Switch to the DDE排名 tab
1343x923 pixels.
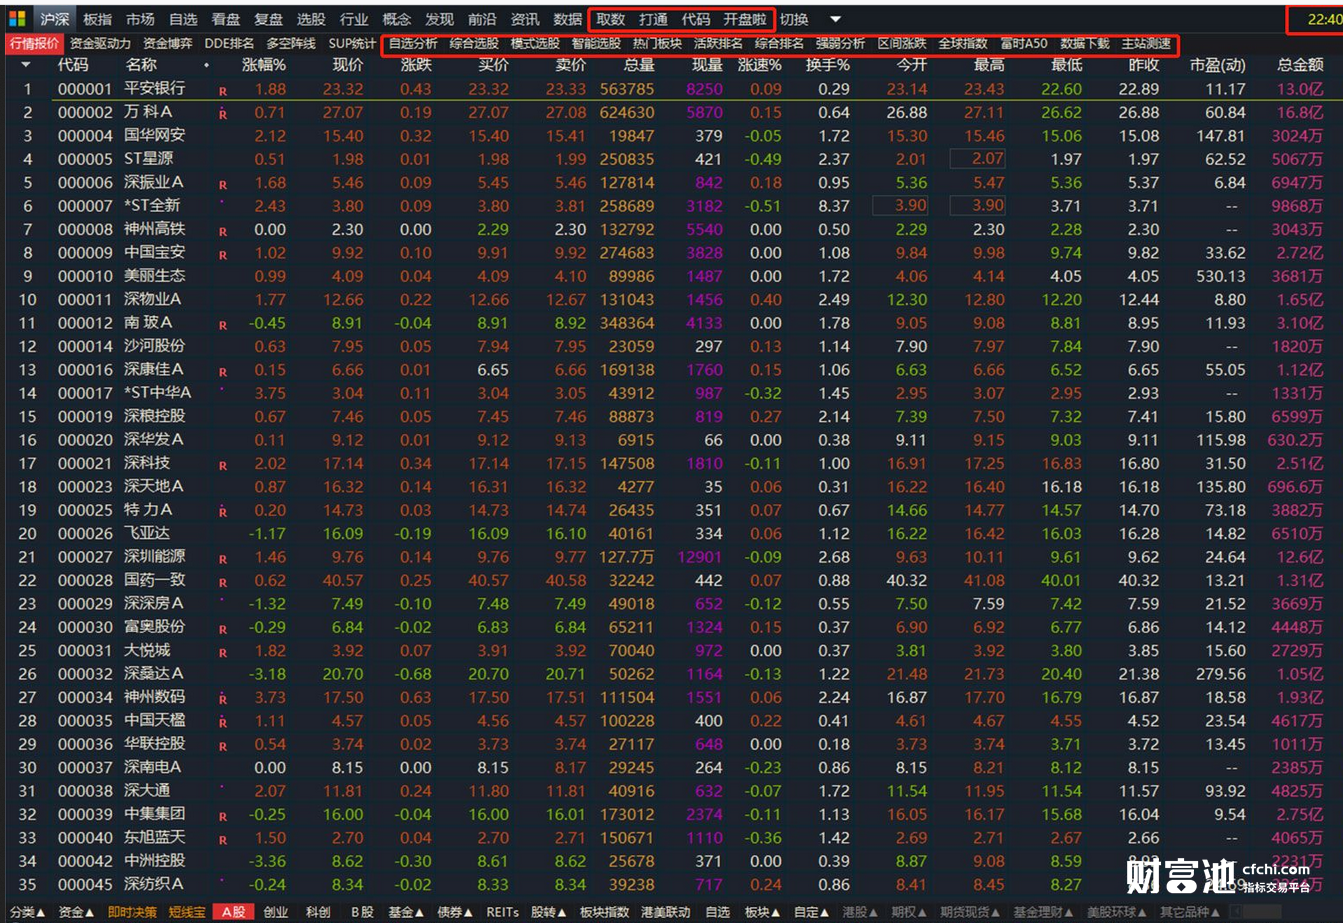point(229,44)
